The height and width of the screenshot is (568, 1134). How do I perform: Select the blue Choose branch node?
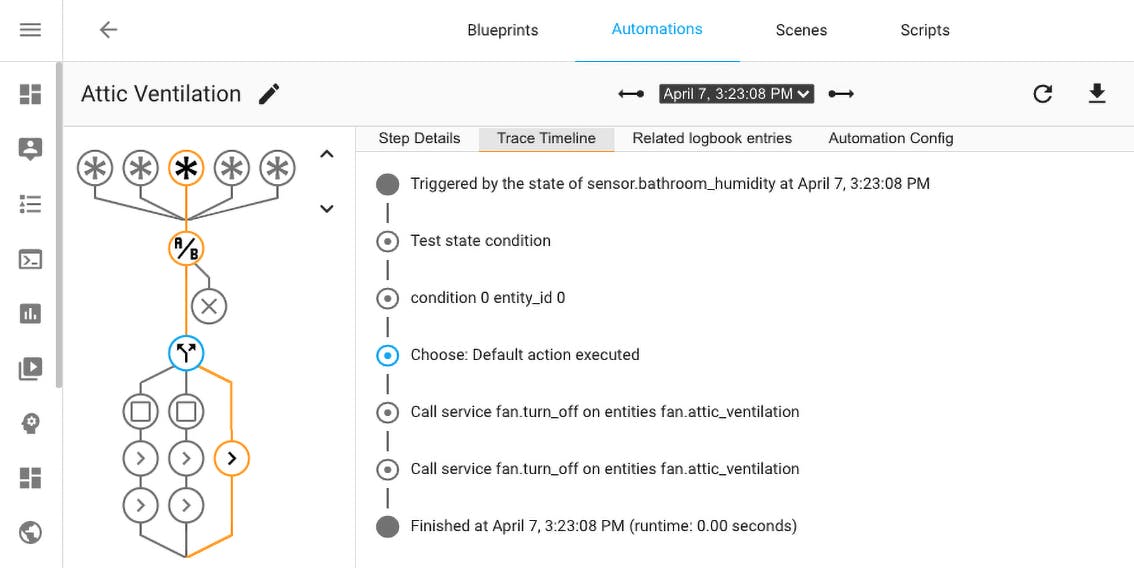[186, 352]
